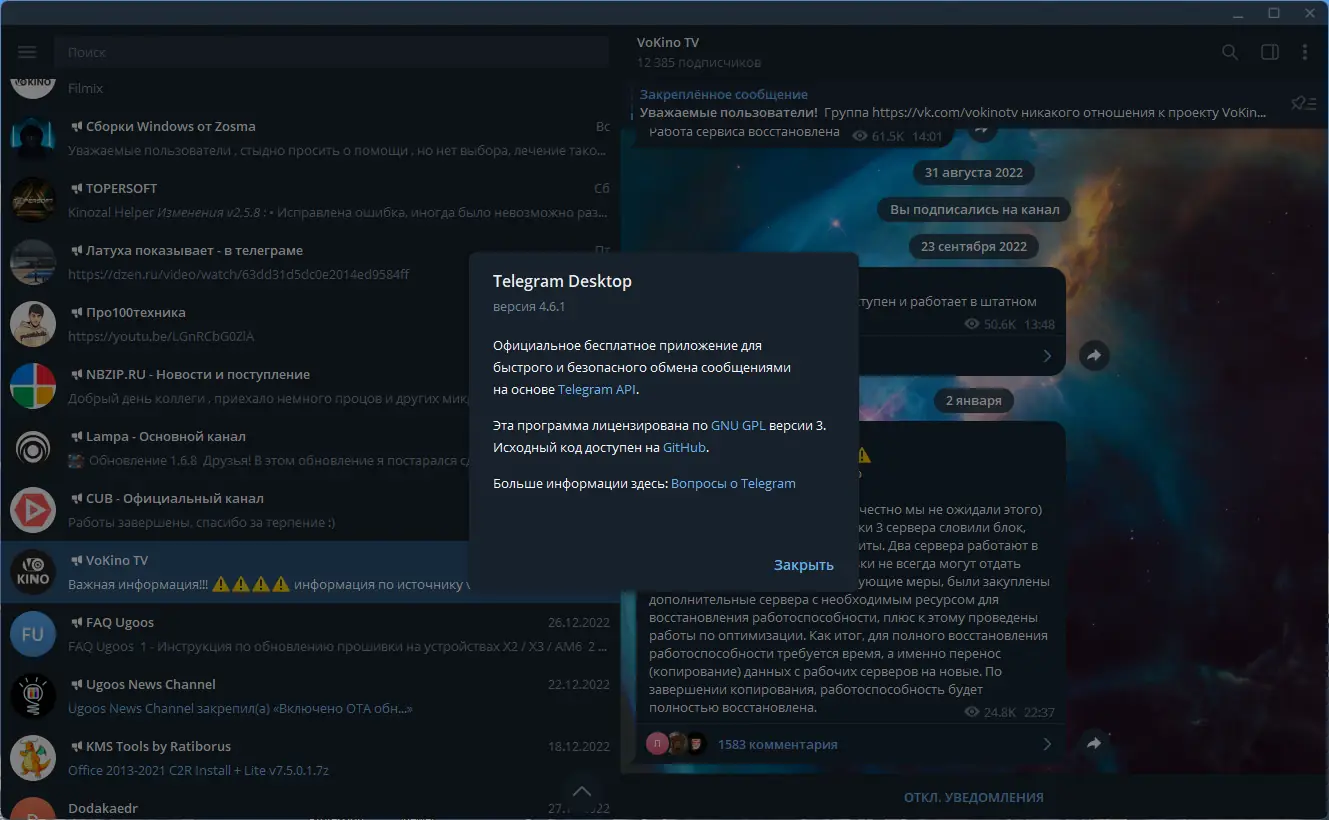Open the TOPERSOFT channel
Image resolution: width=1329 pixels, height=820 pixels.
310,201
